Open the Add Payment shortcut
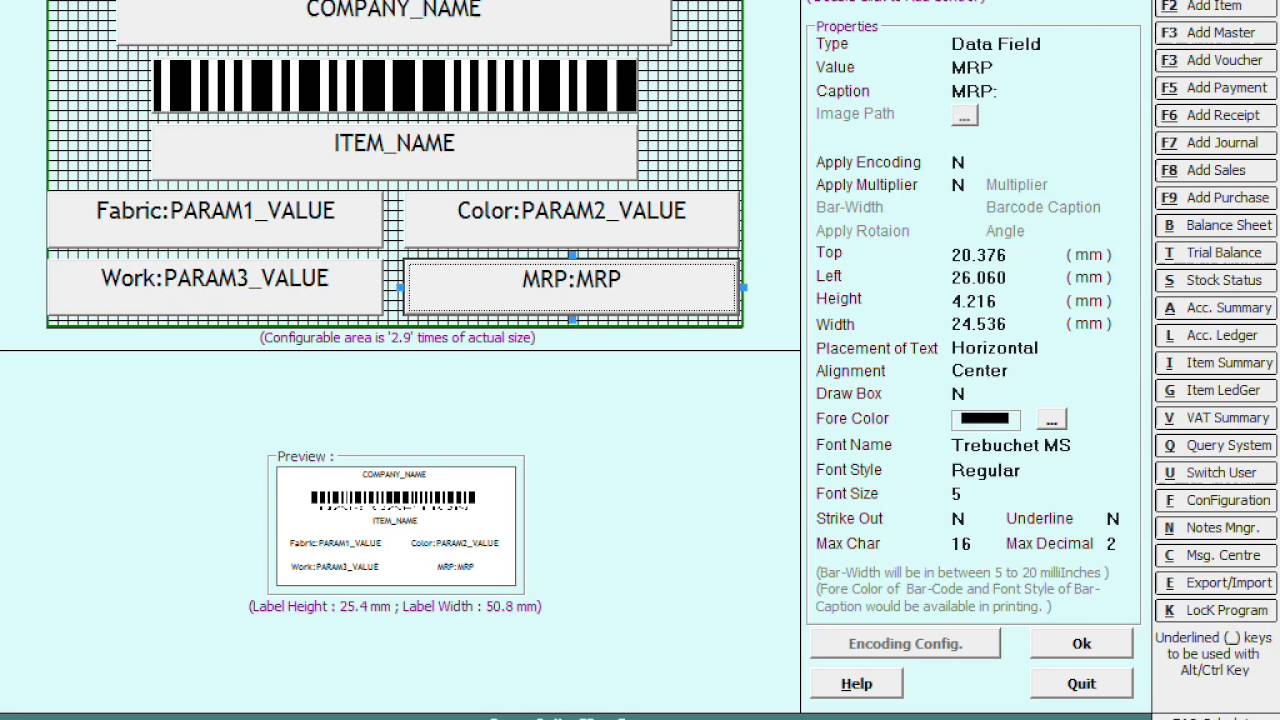Viewport: 1280px width, 720px height. pos(1215,88)
